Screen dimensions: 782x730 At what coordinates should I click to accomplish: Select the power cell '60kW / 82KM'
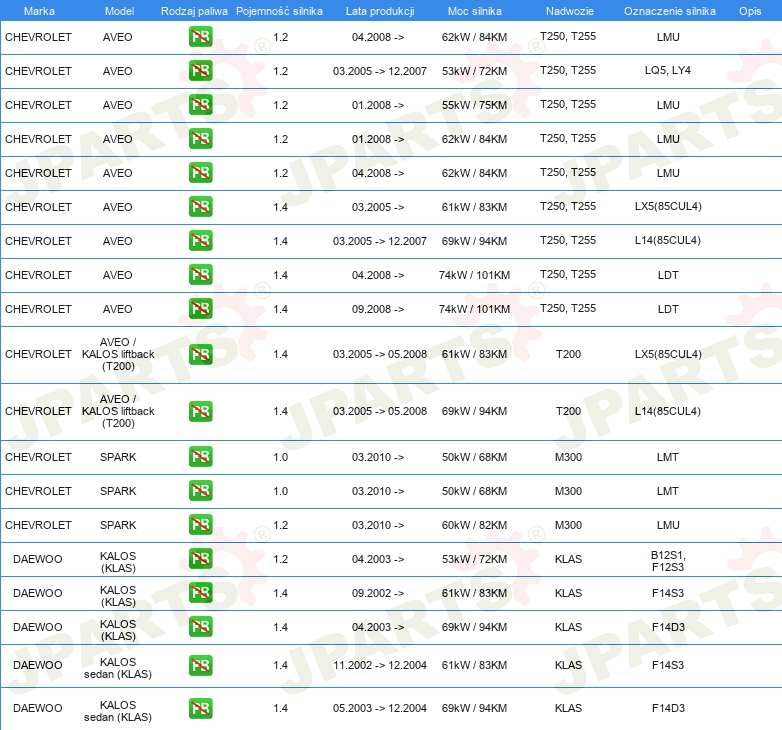(474, 525)
